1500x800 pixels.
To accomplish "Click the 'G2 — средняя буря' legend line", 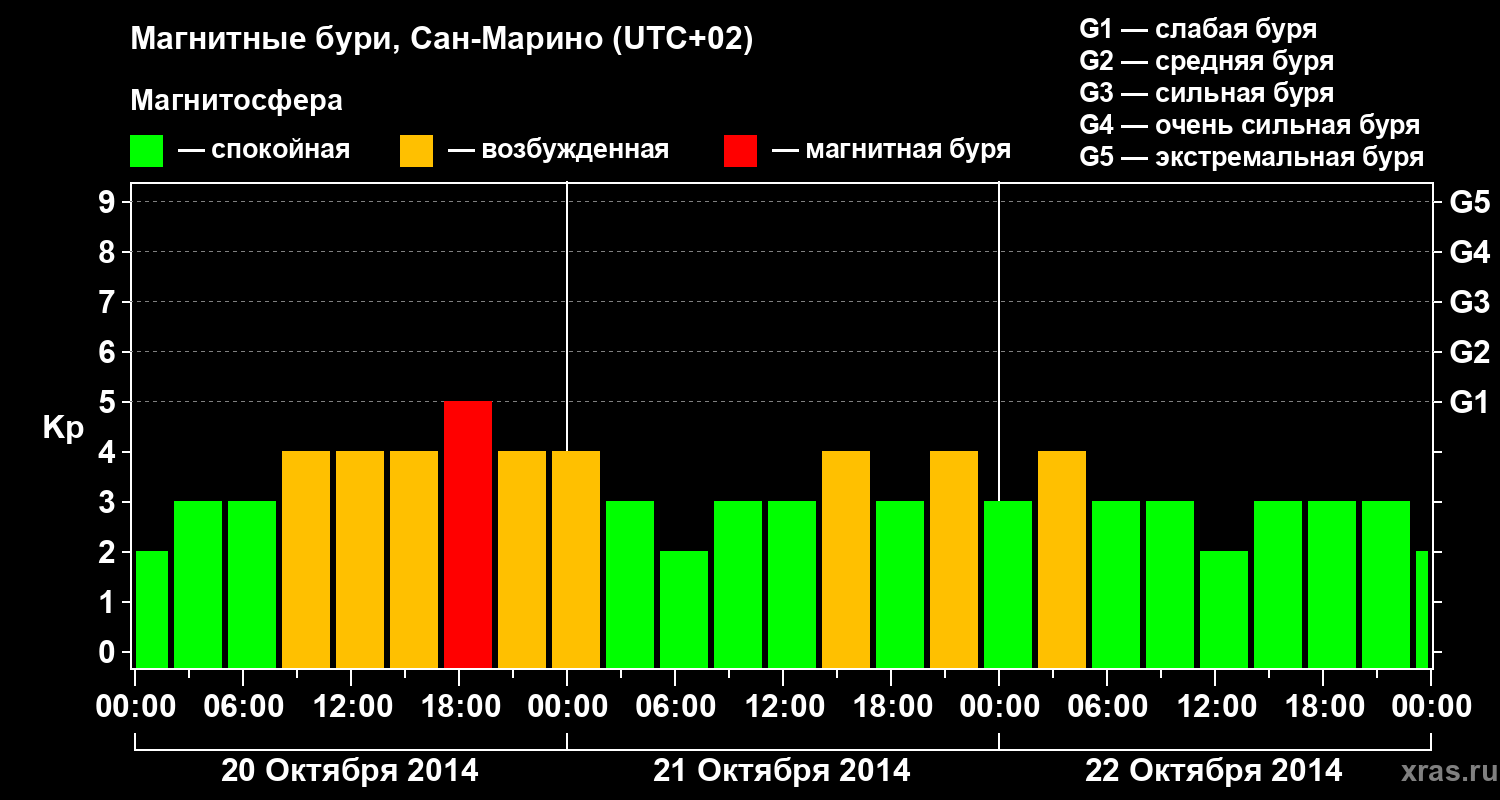I will point(1206,61).
